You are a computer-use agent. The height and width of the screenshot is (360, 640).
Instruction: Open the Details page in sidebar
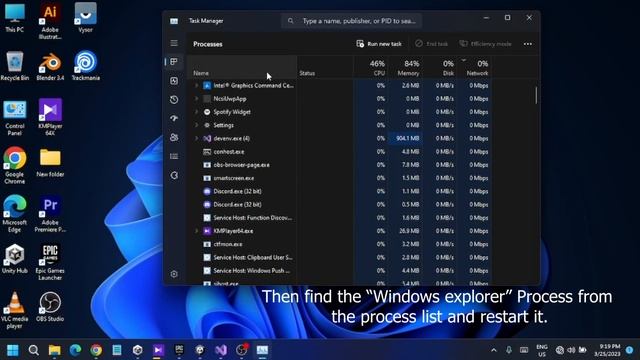click(174, 156)
